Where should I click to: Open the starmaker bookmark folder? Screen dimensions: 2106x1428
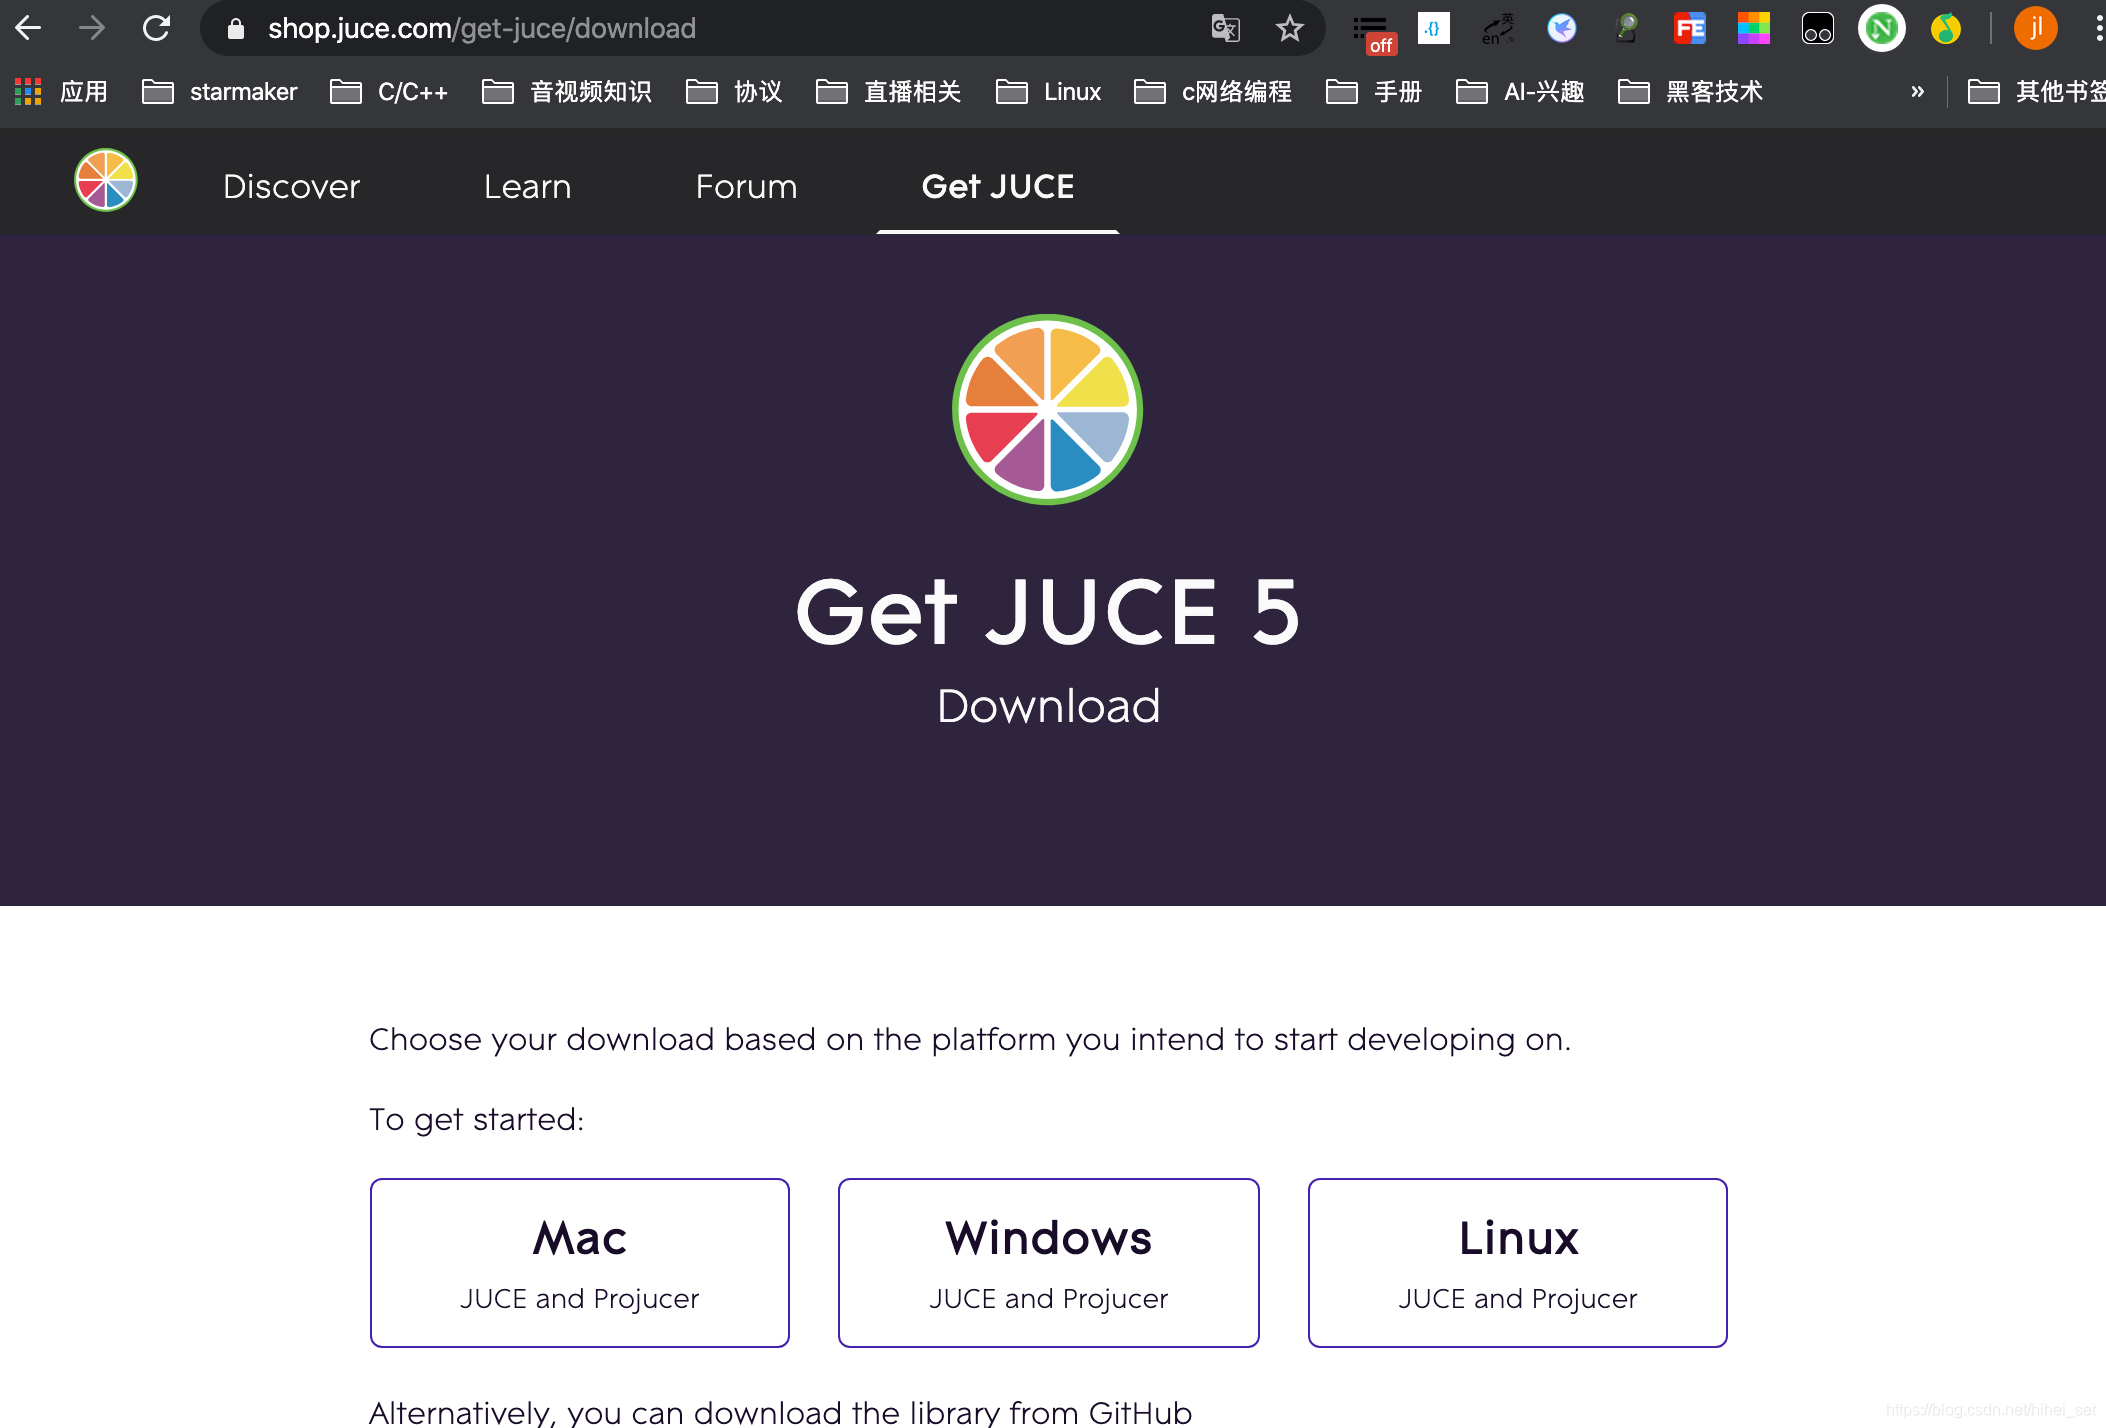click(220, 92)
